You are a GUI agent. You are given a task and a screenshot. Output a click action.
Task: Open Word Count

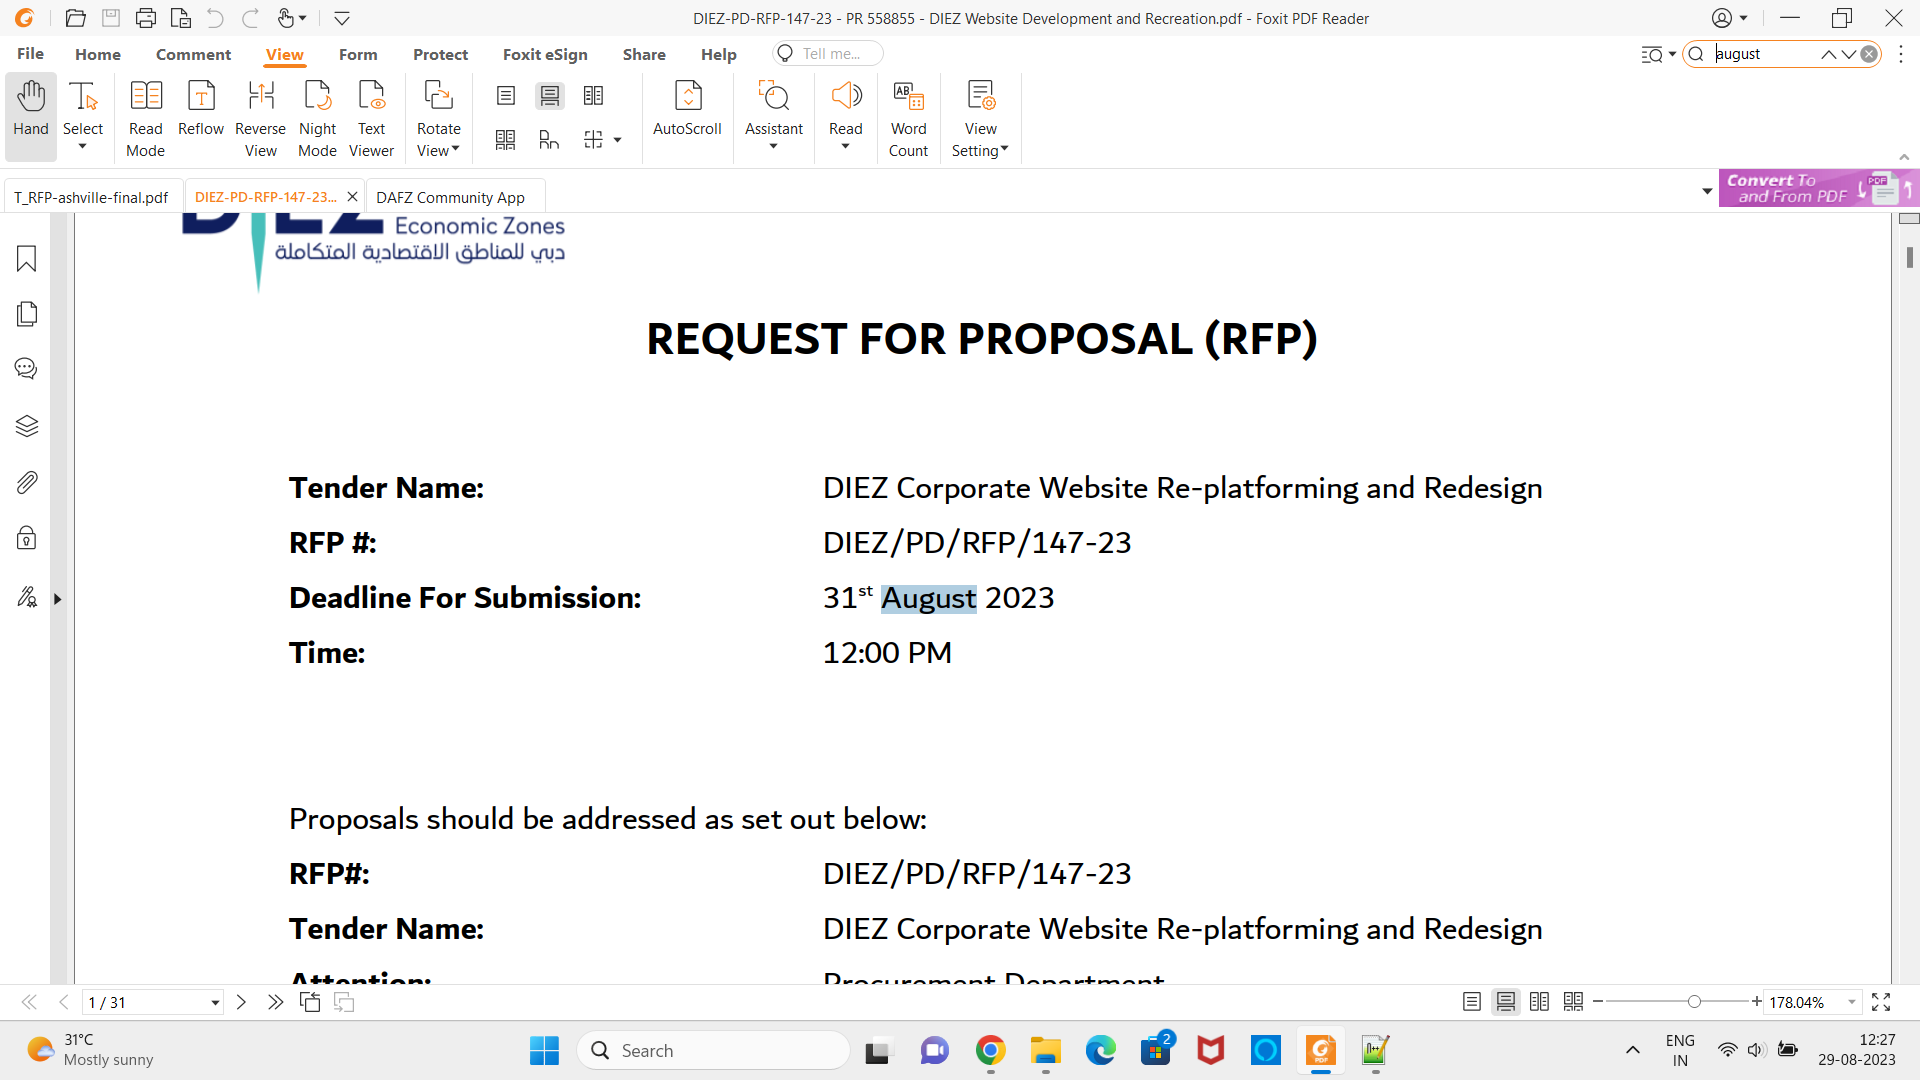[x=909, y=118]
